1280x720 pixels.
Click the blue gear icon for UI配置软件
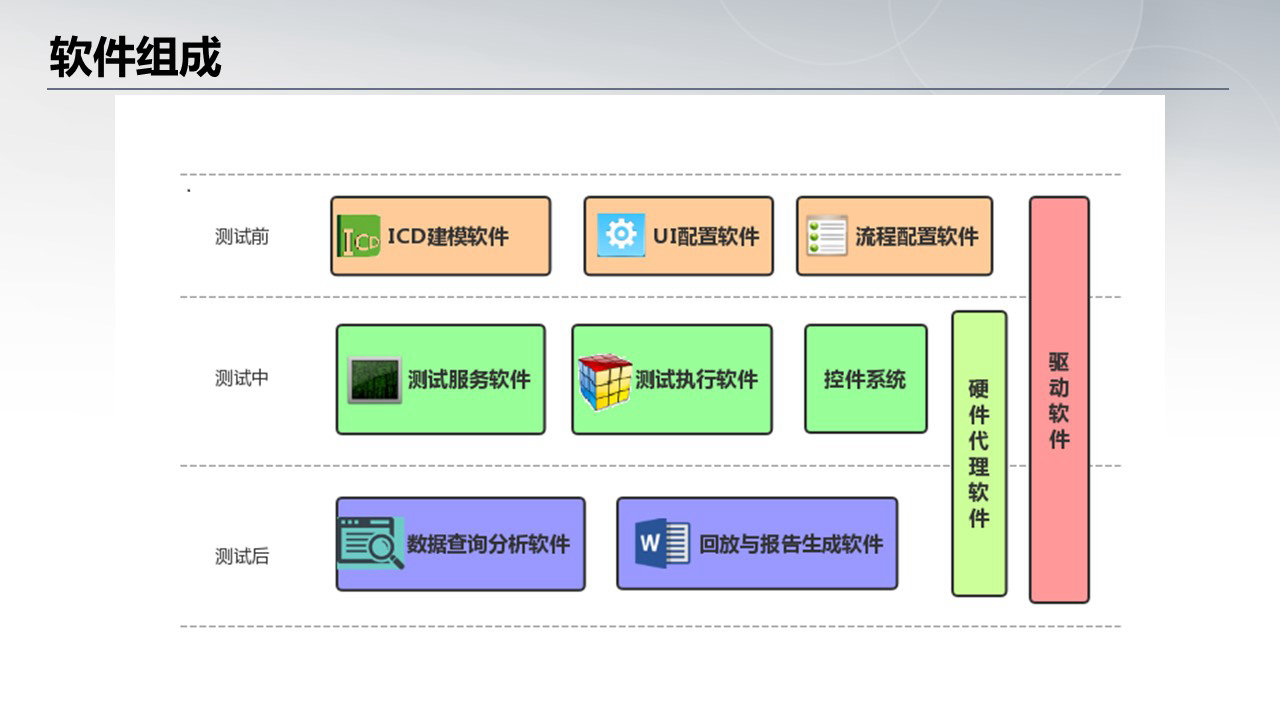[621, 236]
